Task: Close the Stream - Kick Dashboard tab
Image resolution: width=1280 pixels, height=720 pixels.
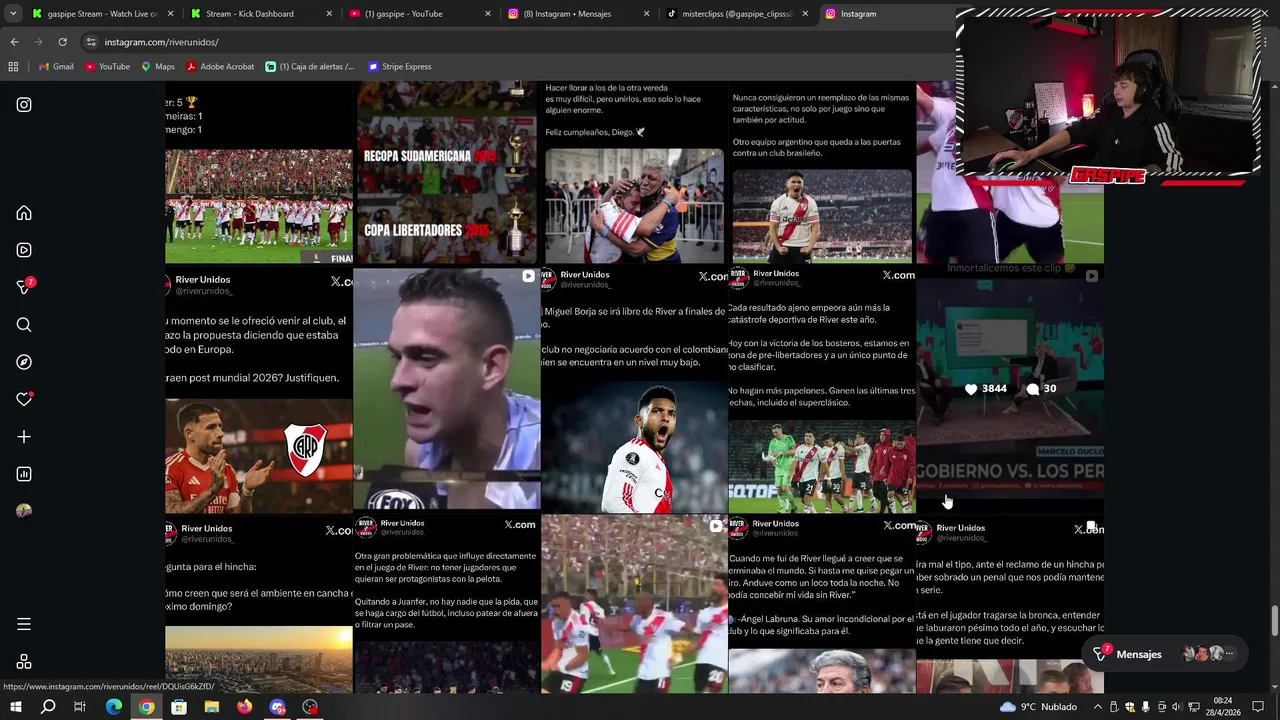Action: point(329,14)
